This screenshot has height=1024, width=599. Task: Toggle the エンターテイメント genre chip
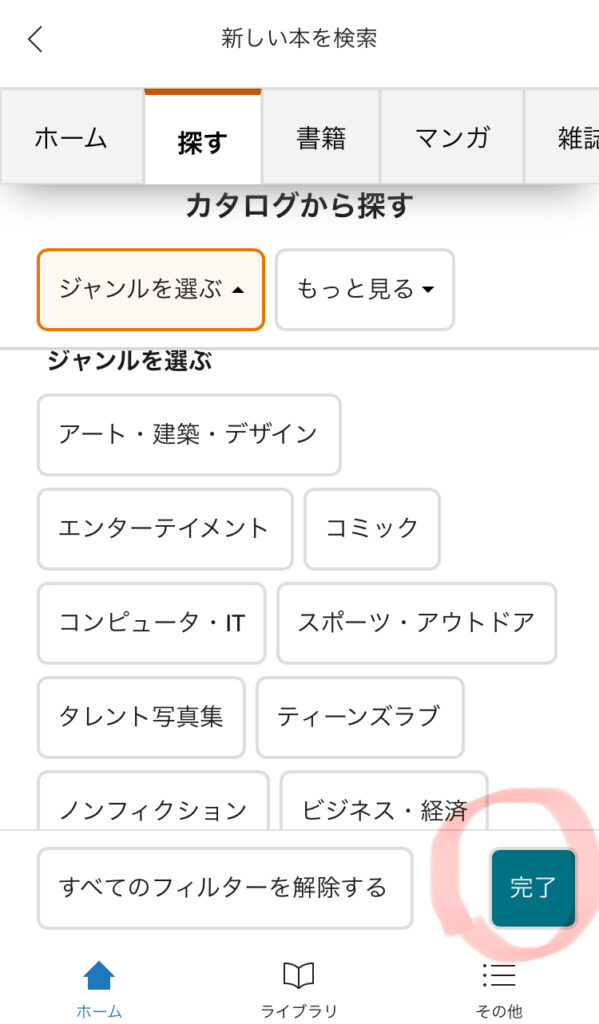(x=165, y=528)
